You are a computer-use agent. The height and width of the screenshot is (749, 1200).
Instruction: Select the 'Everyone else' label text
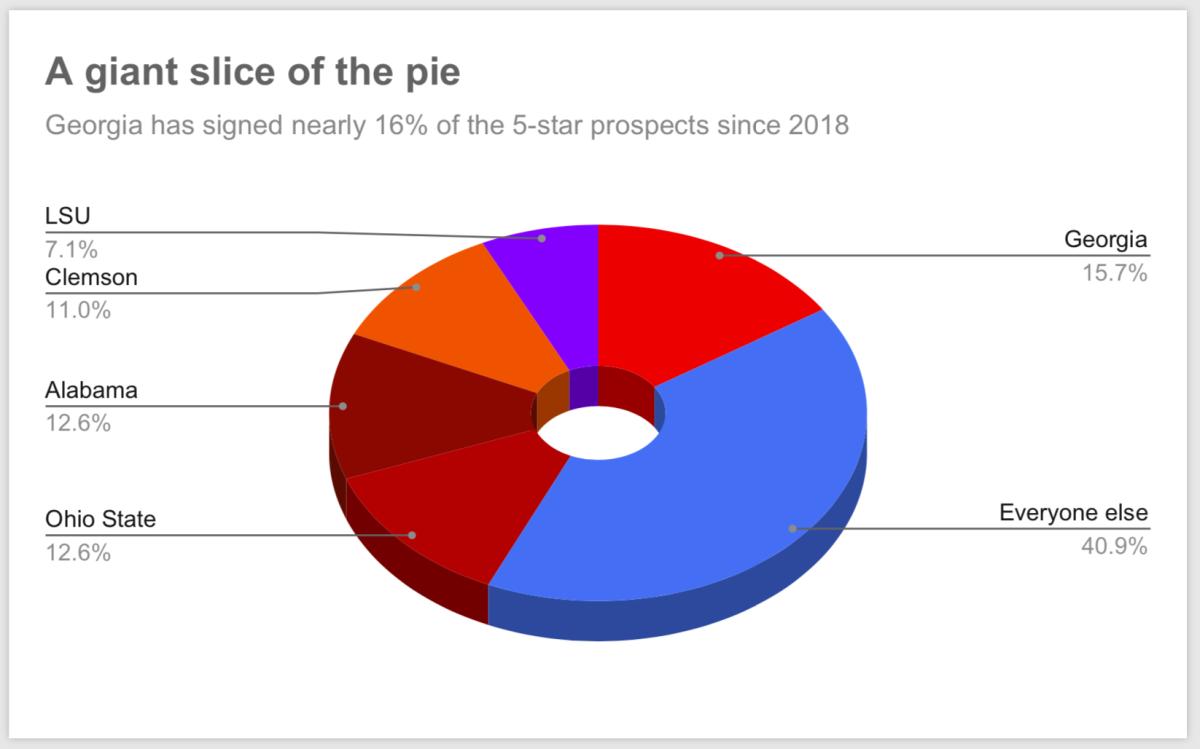[x=1074, y=514]
